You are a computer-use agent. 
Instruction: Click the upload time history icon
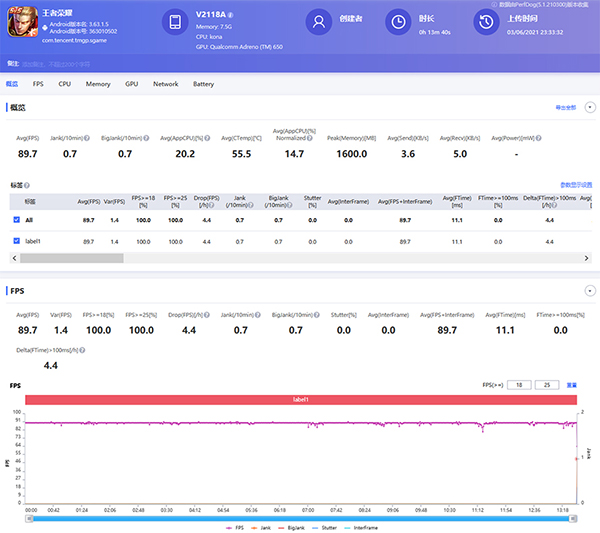point(485,22)
